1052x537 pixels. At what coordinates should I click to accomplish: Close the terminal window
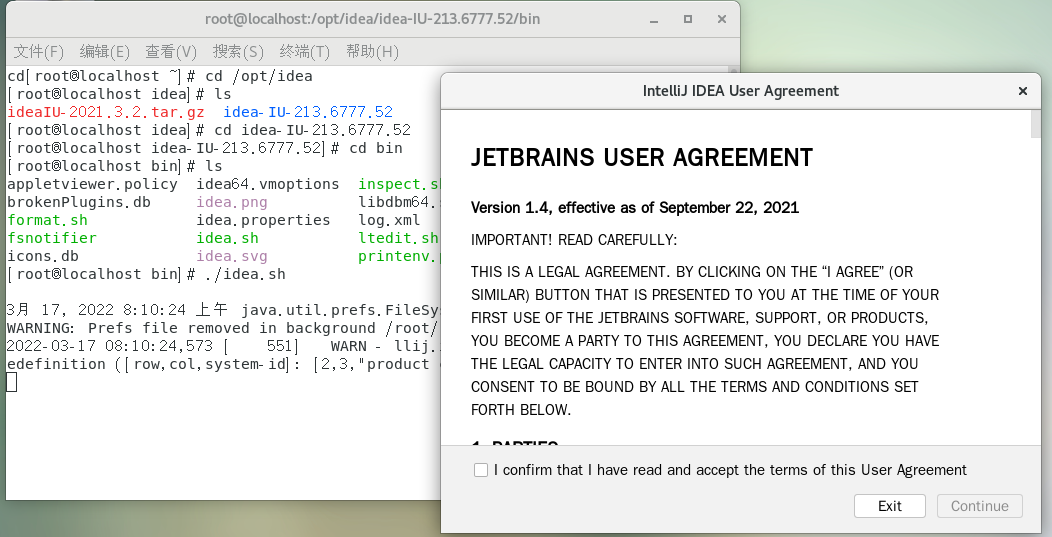coord(722,19)
